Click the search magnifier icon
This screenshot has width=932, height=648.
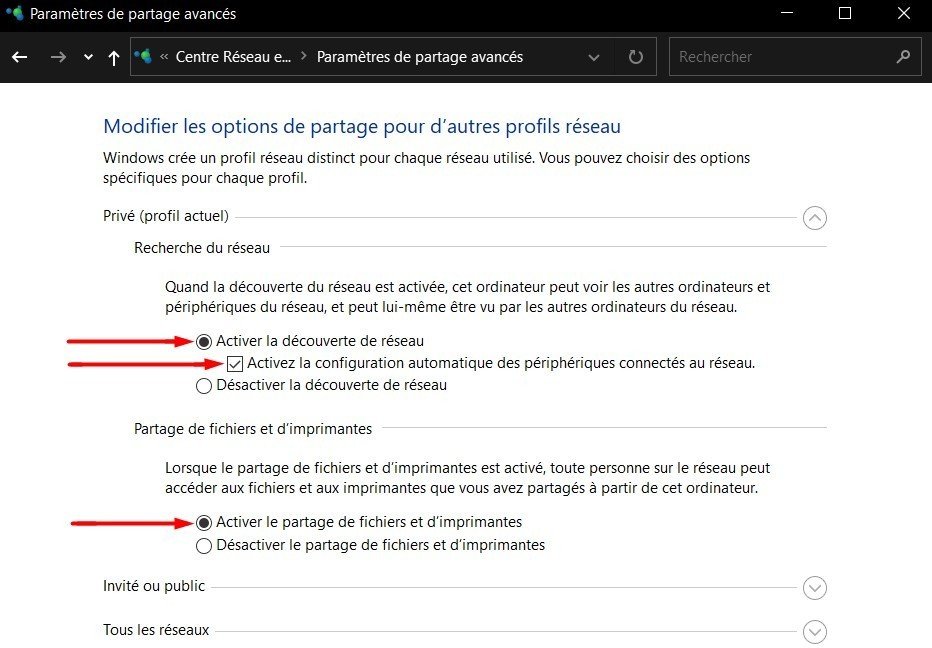pyautogui.click(x=903, y=56)
